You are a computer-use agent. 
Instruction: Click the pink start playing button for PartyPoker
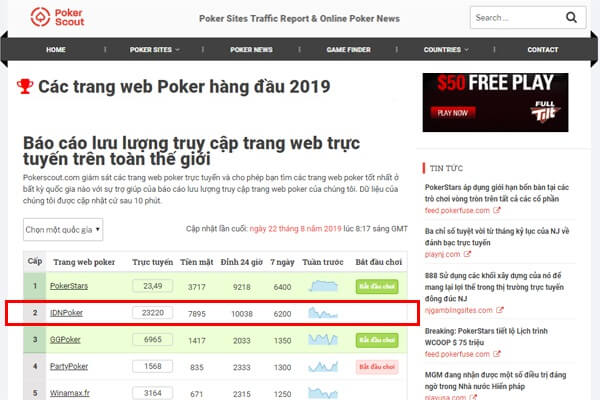click(377, 367)
